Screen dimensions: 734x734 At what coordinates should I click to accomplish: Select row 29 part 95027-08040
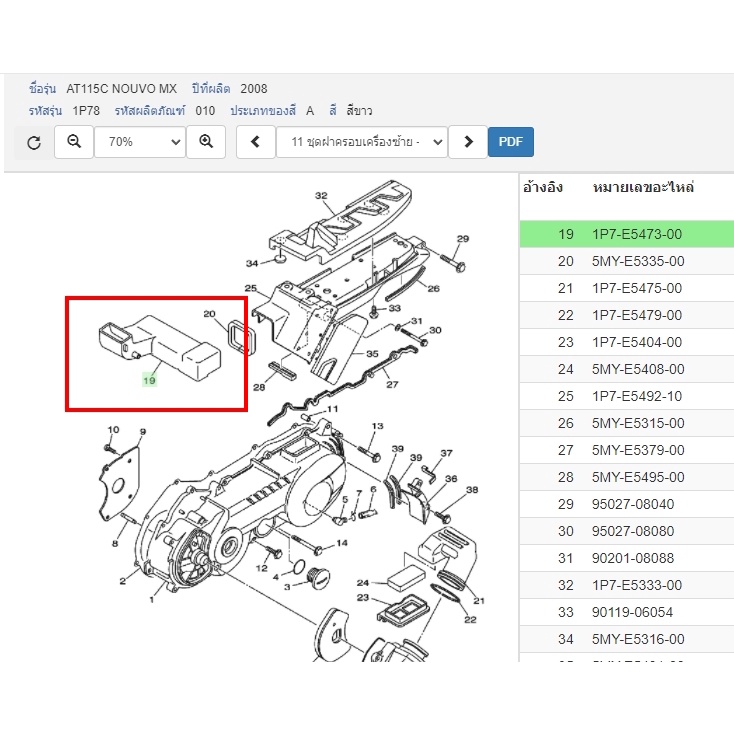pos(627,504)
